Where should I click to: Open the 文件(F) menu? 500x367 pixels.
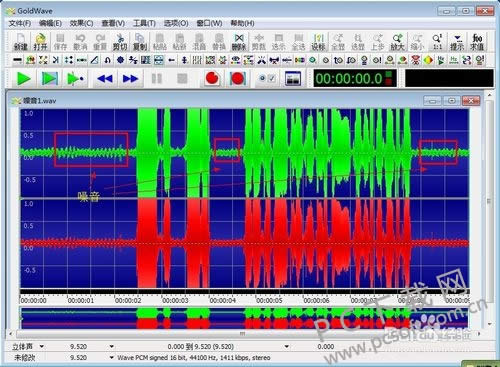pos(20,23)
